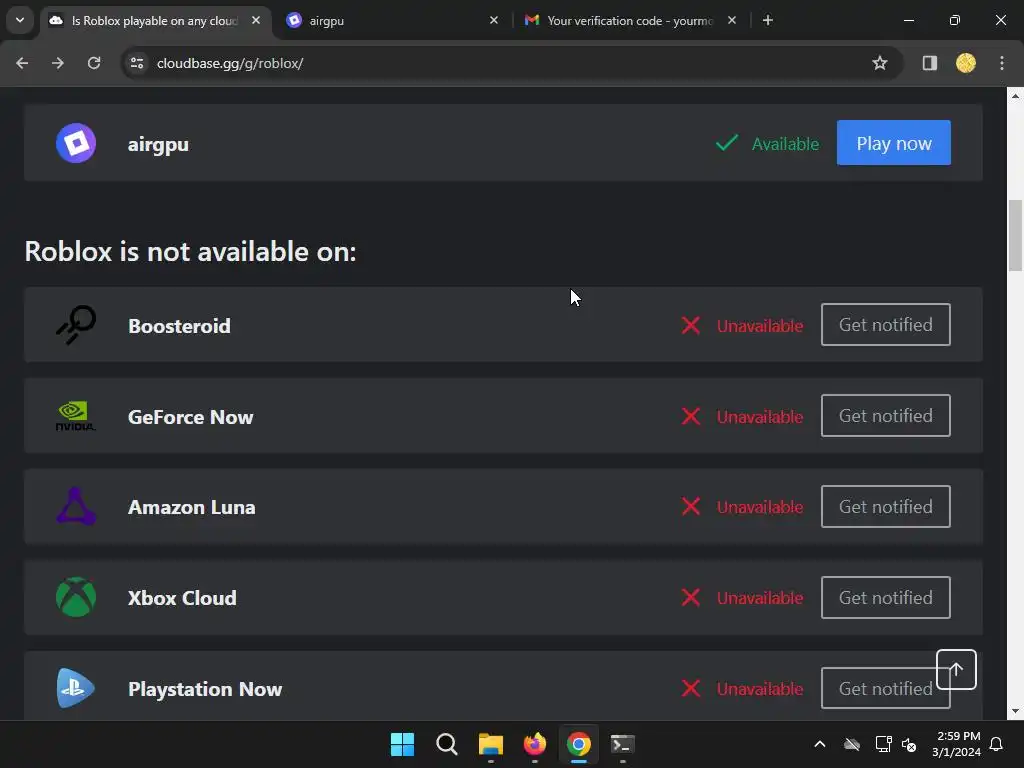This screenshot has width=1024, height=768.
Task: Click the Playstation Now service name
Action: pyautogui.click(x=204, y=689)
